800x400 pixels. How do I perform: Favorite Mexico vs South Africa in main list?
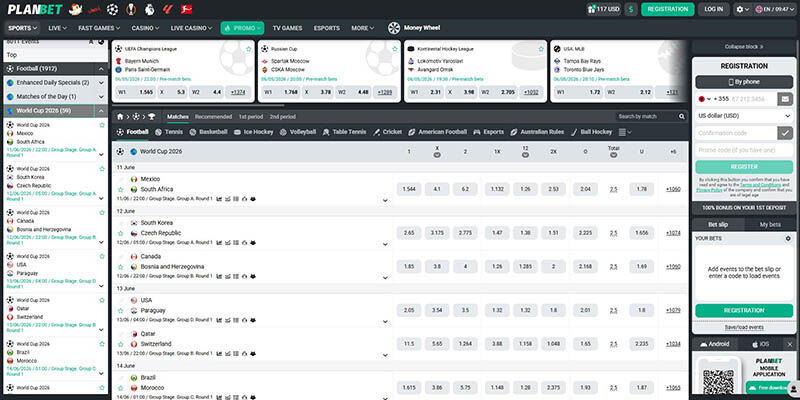click(121, 189)
